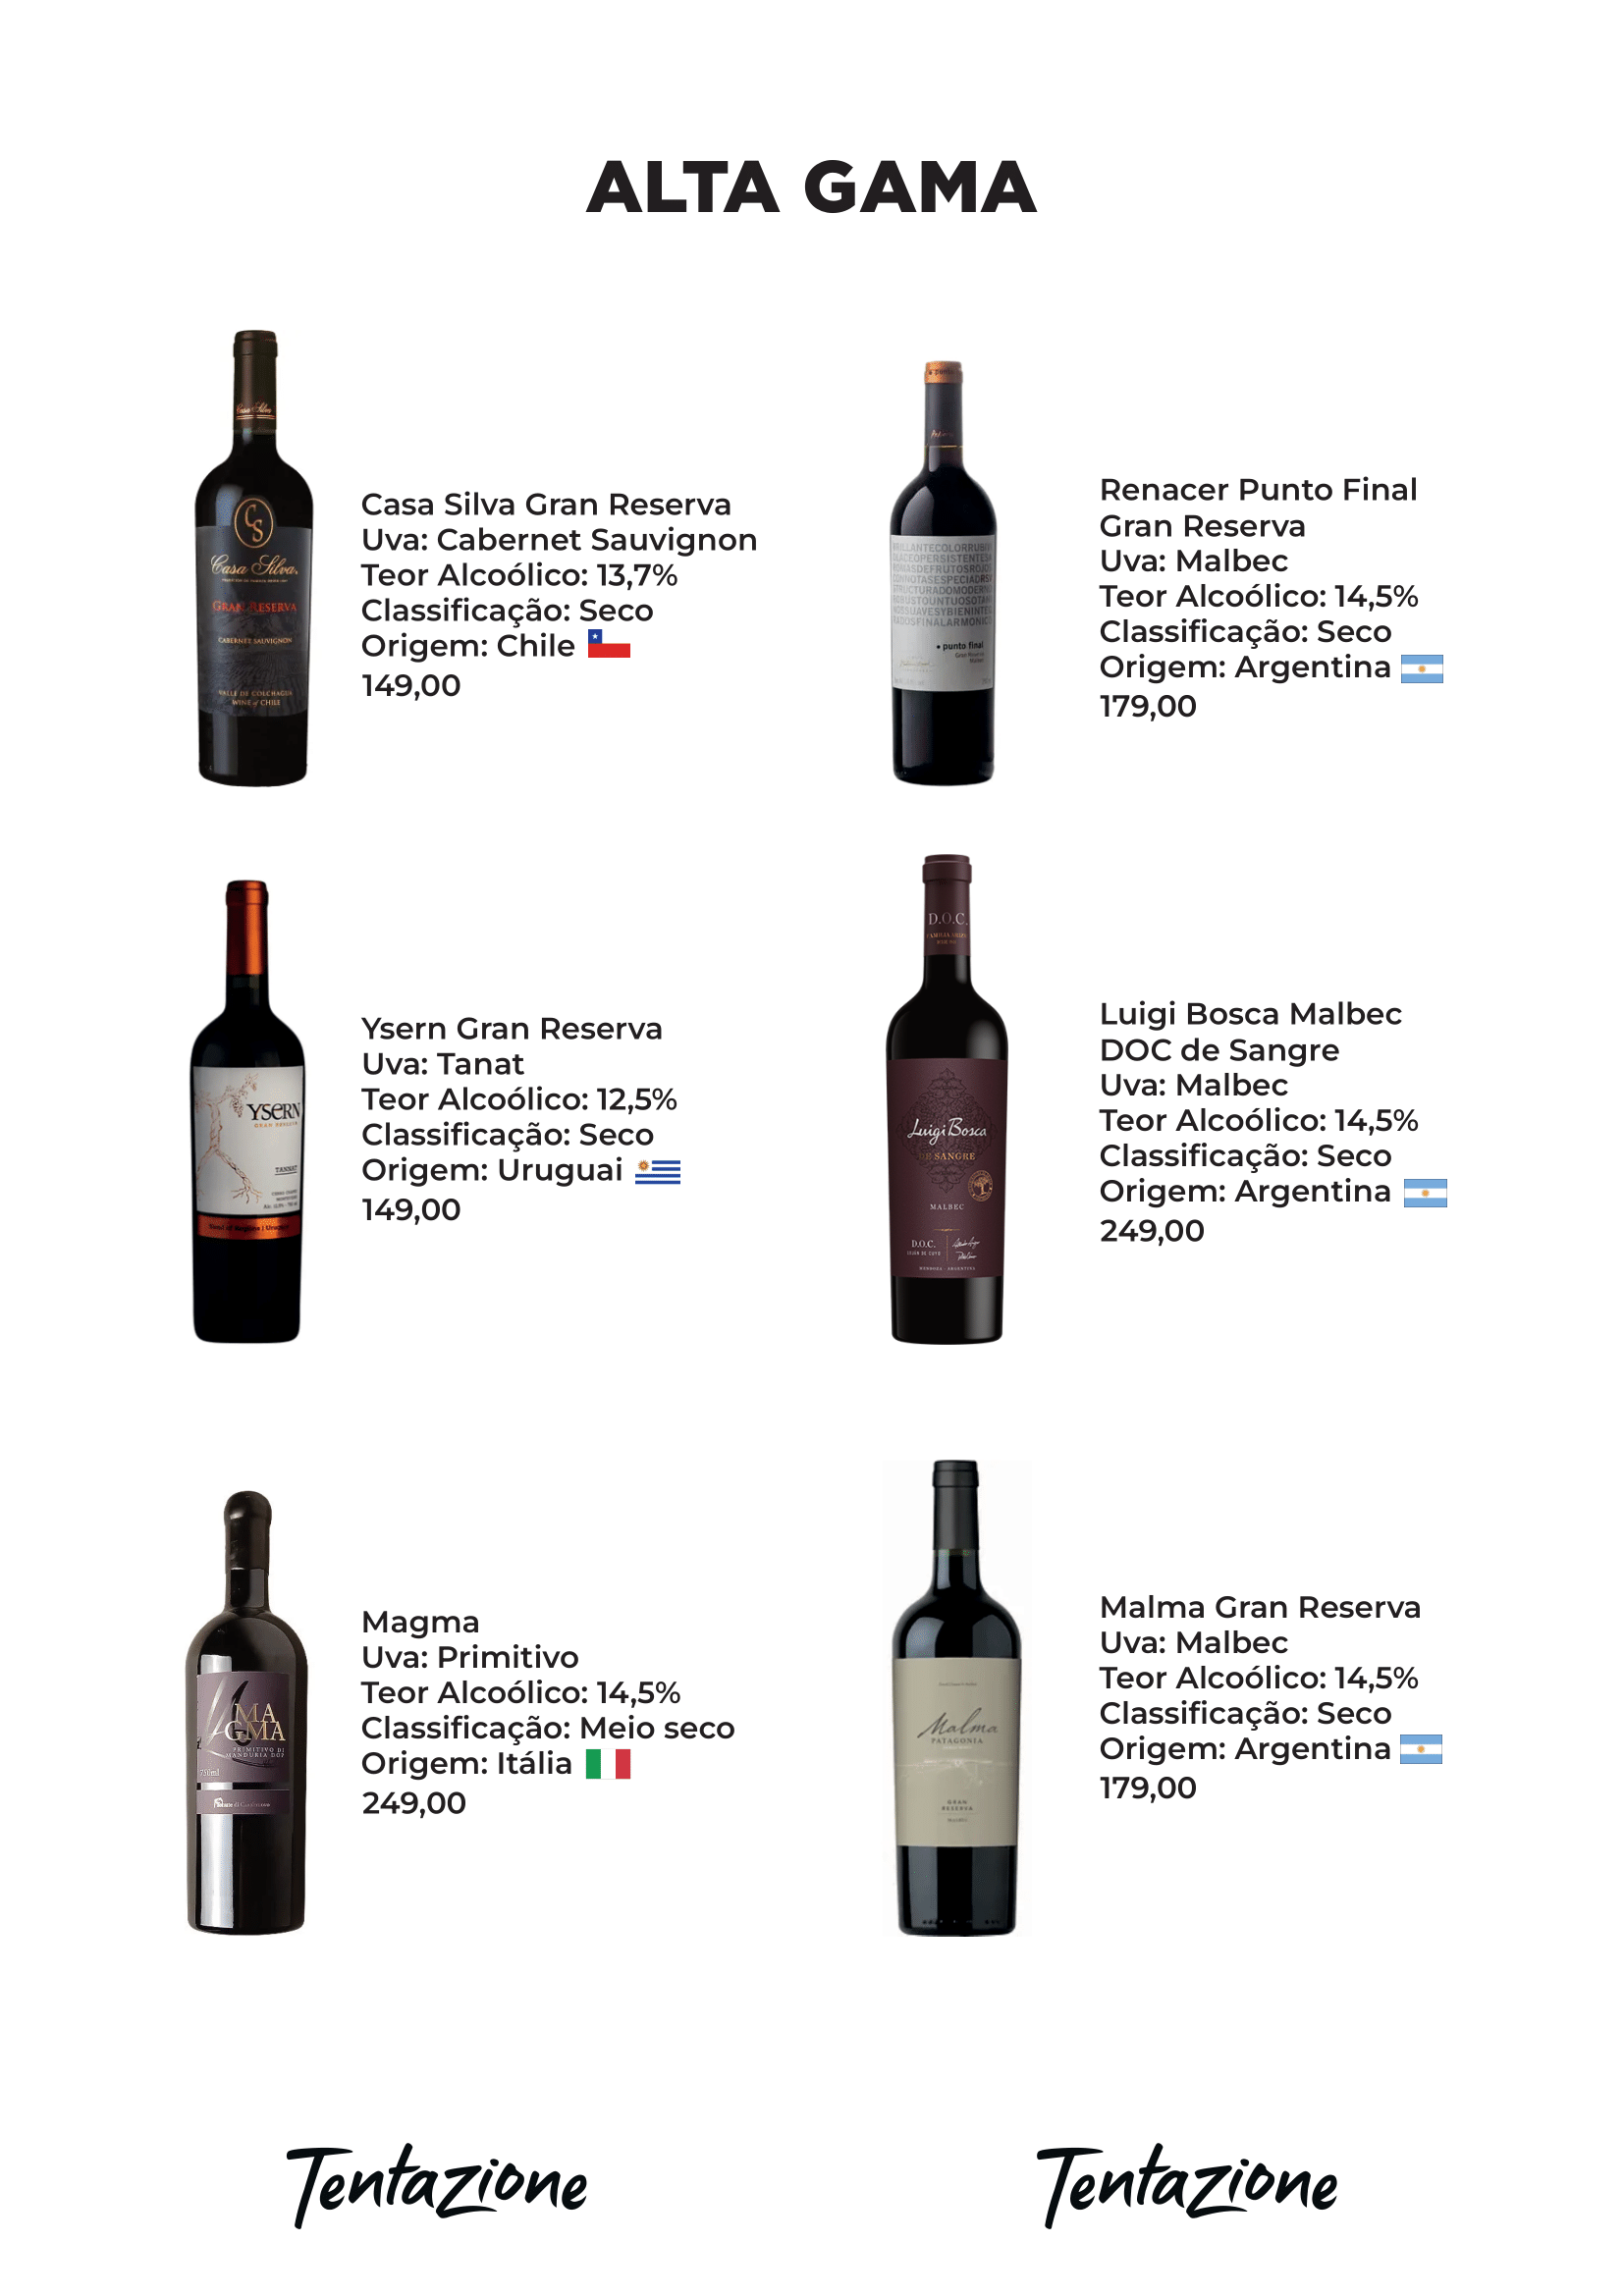Click the Italy flag icon
Image resolution: width=1624 pixels, height=2296 pixels.
pos(608,1764)
